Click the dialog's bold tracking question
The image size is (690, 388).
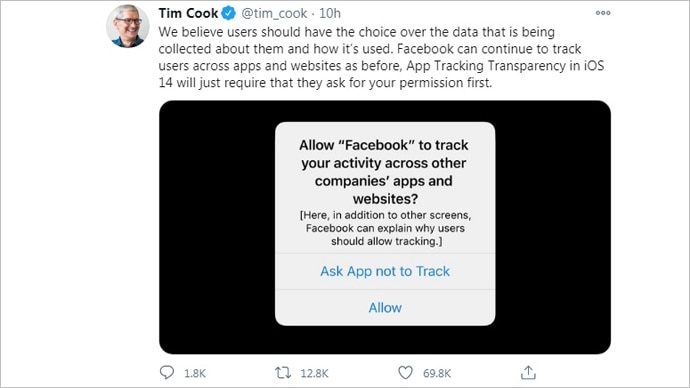coord(384,172)
